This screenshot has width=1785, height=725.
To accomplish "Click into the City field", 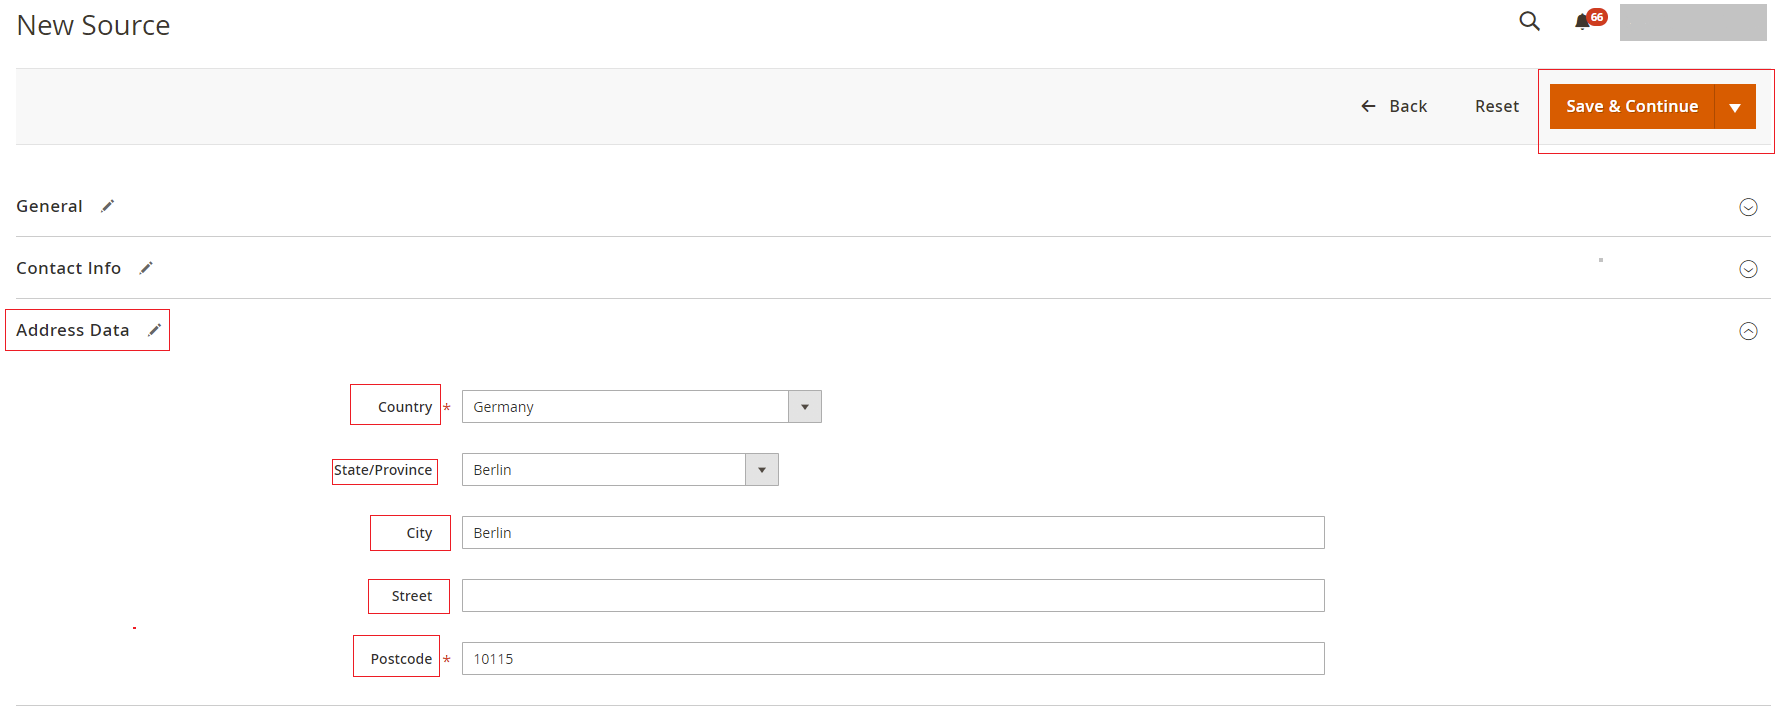I will tap(892, 533).
